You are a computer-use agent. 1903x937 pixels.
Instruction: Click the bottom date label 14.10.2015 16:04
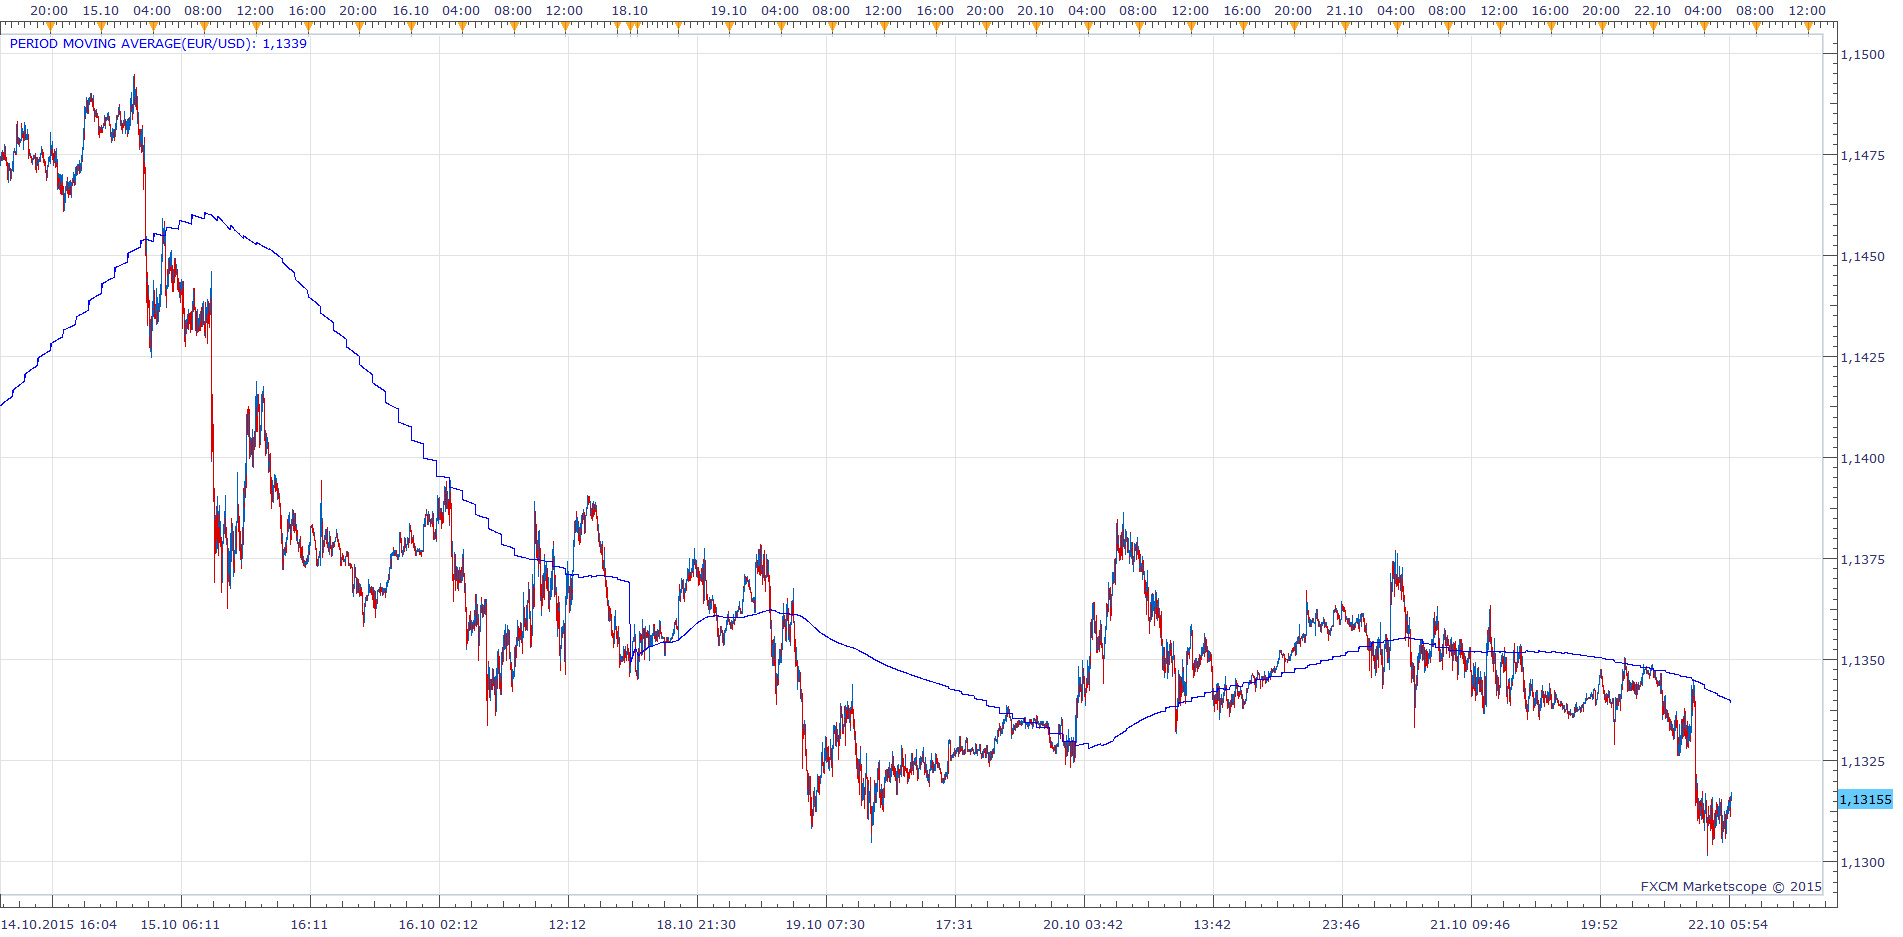[59, 924]
